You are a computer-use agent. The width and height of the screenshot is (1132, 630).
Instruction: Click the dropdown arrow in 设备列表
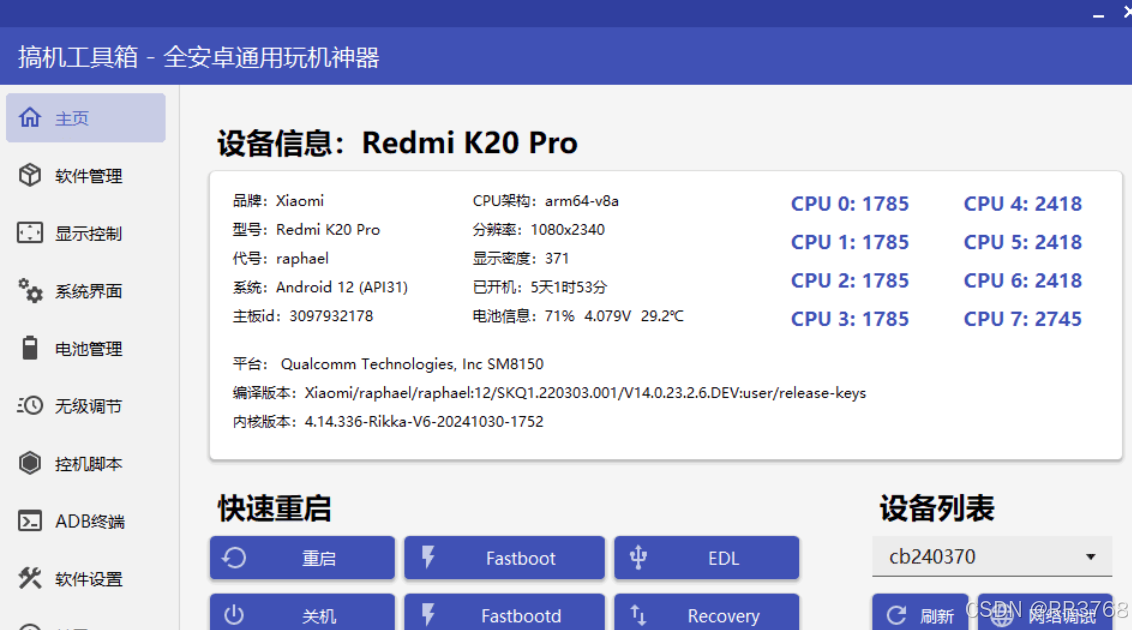pyautogui.click(x=1091, y=556)
